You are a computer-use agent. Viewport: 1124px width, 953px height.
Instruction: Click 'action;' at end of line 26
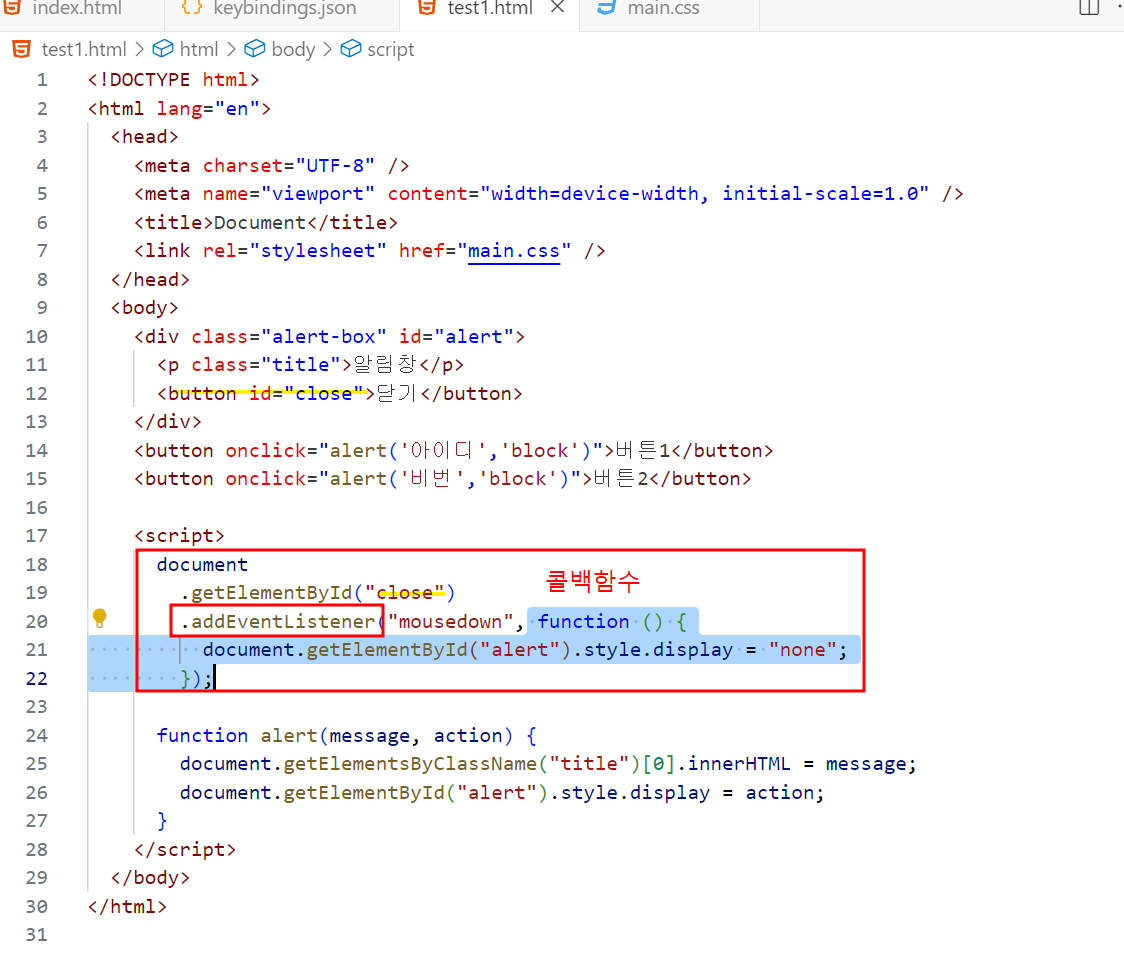point(786,793)
